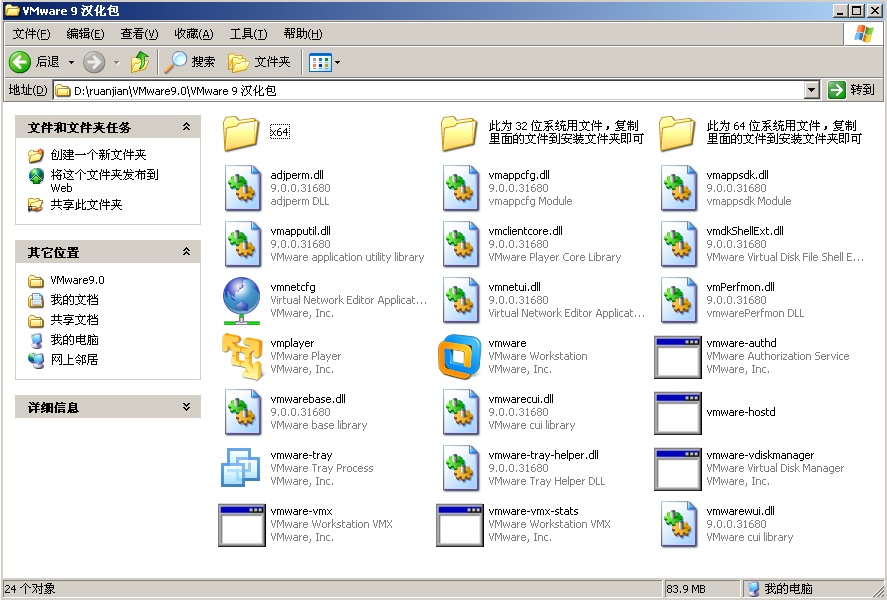Click 共享此文件夹 link
The image size is (887, 600).
click(x=86, y=204)
